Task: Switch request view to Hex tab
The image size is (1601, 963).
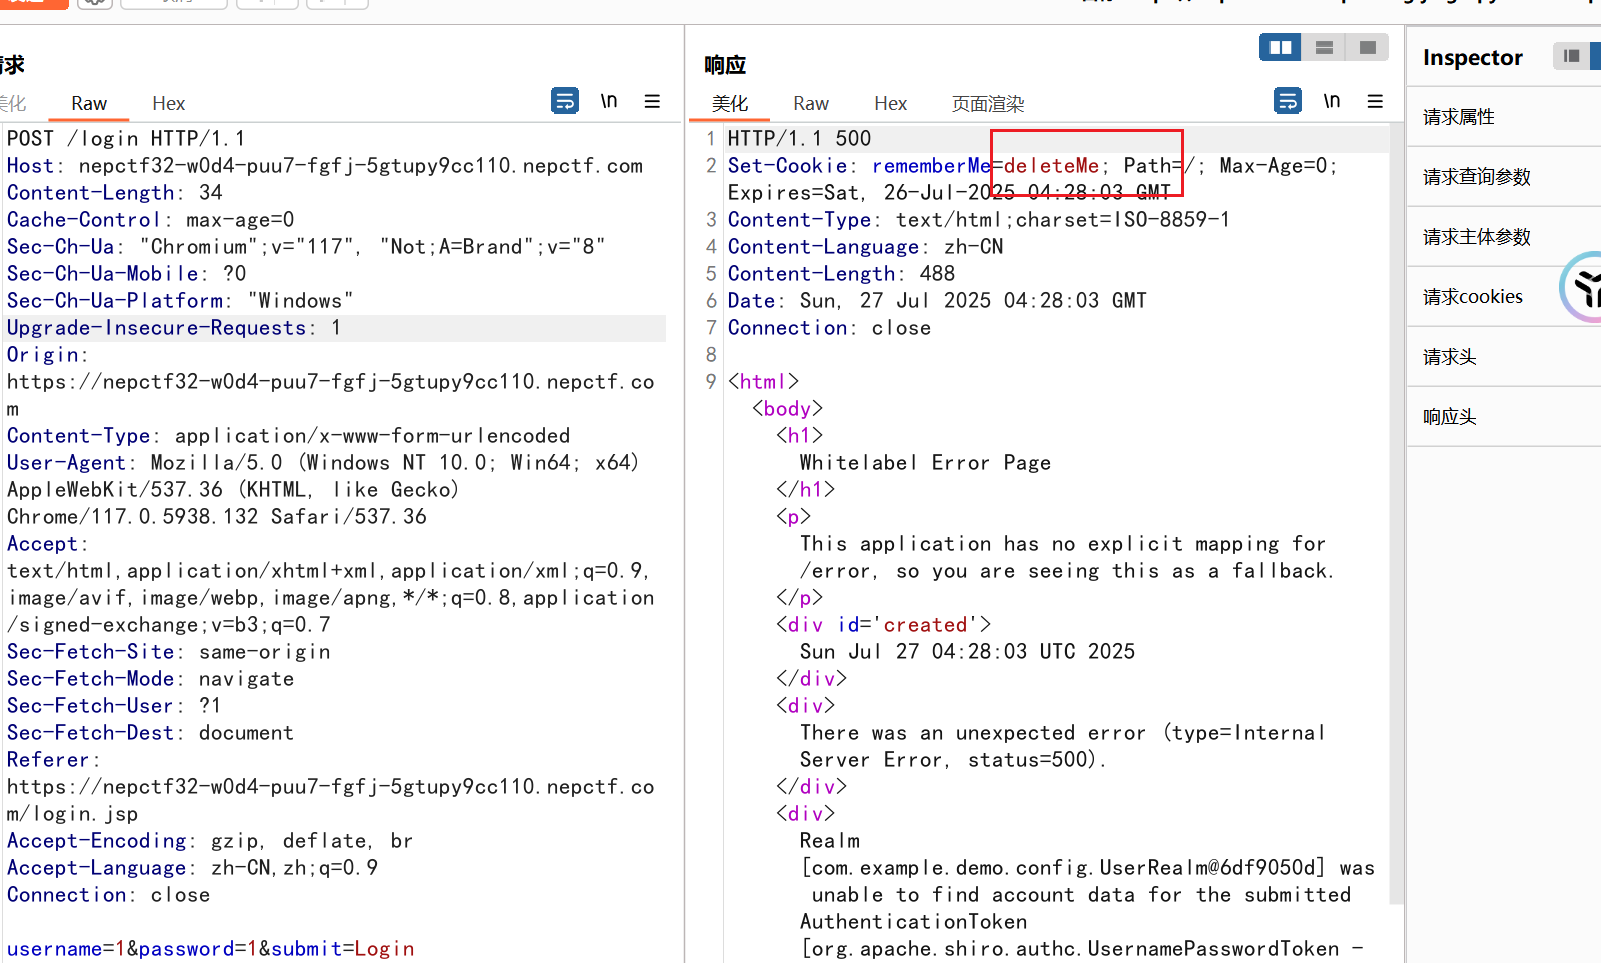Action: point(168,103)
